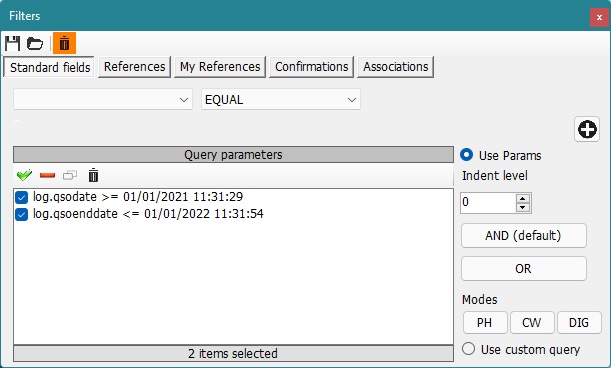Toggle checkbox for log.qsodate parameter
Viewport: 611px width, 368px height.
(21, 197)
